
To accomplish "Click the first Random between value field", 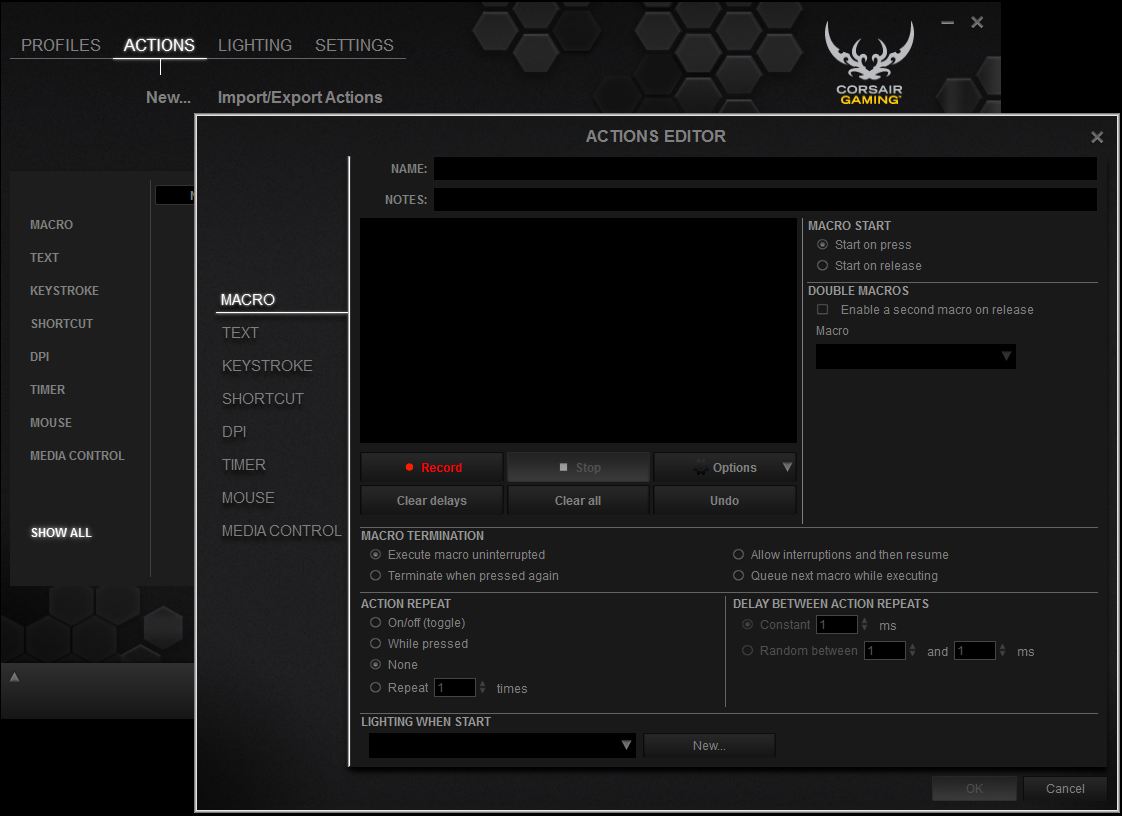I will tap(885, 651).
